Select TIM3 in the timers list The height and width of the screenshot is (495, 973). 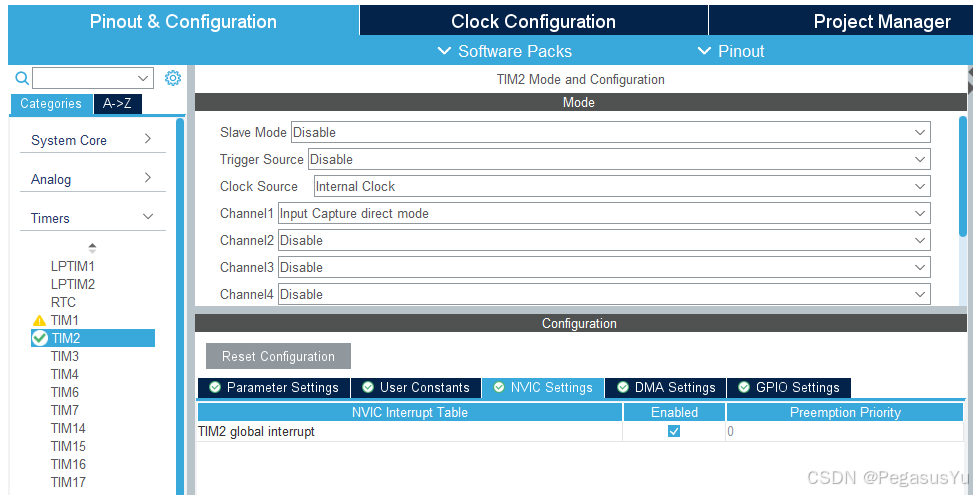pos(65,357)
